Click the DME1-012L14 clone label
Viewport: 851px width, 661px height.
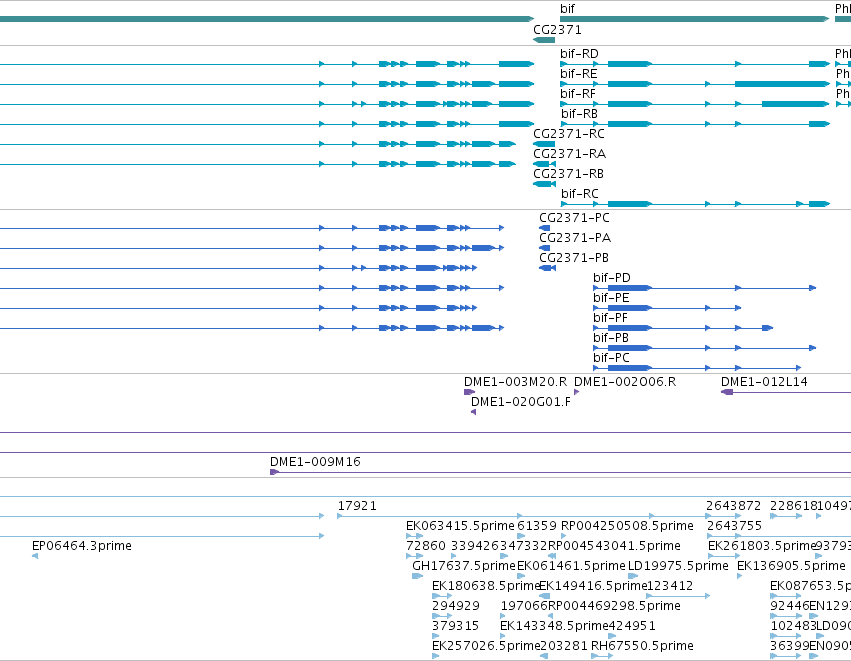(764, 382)
